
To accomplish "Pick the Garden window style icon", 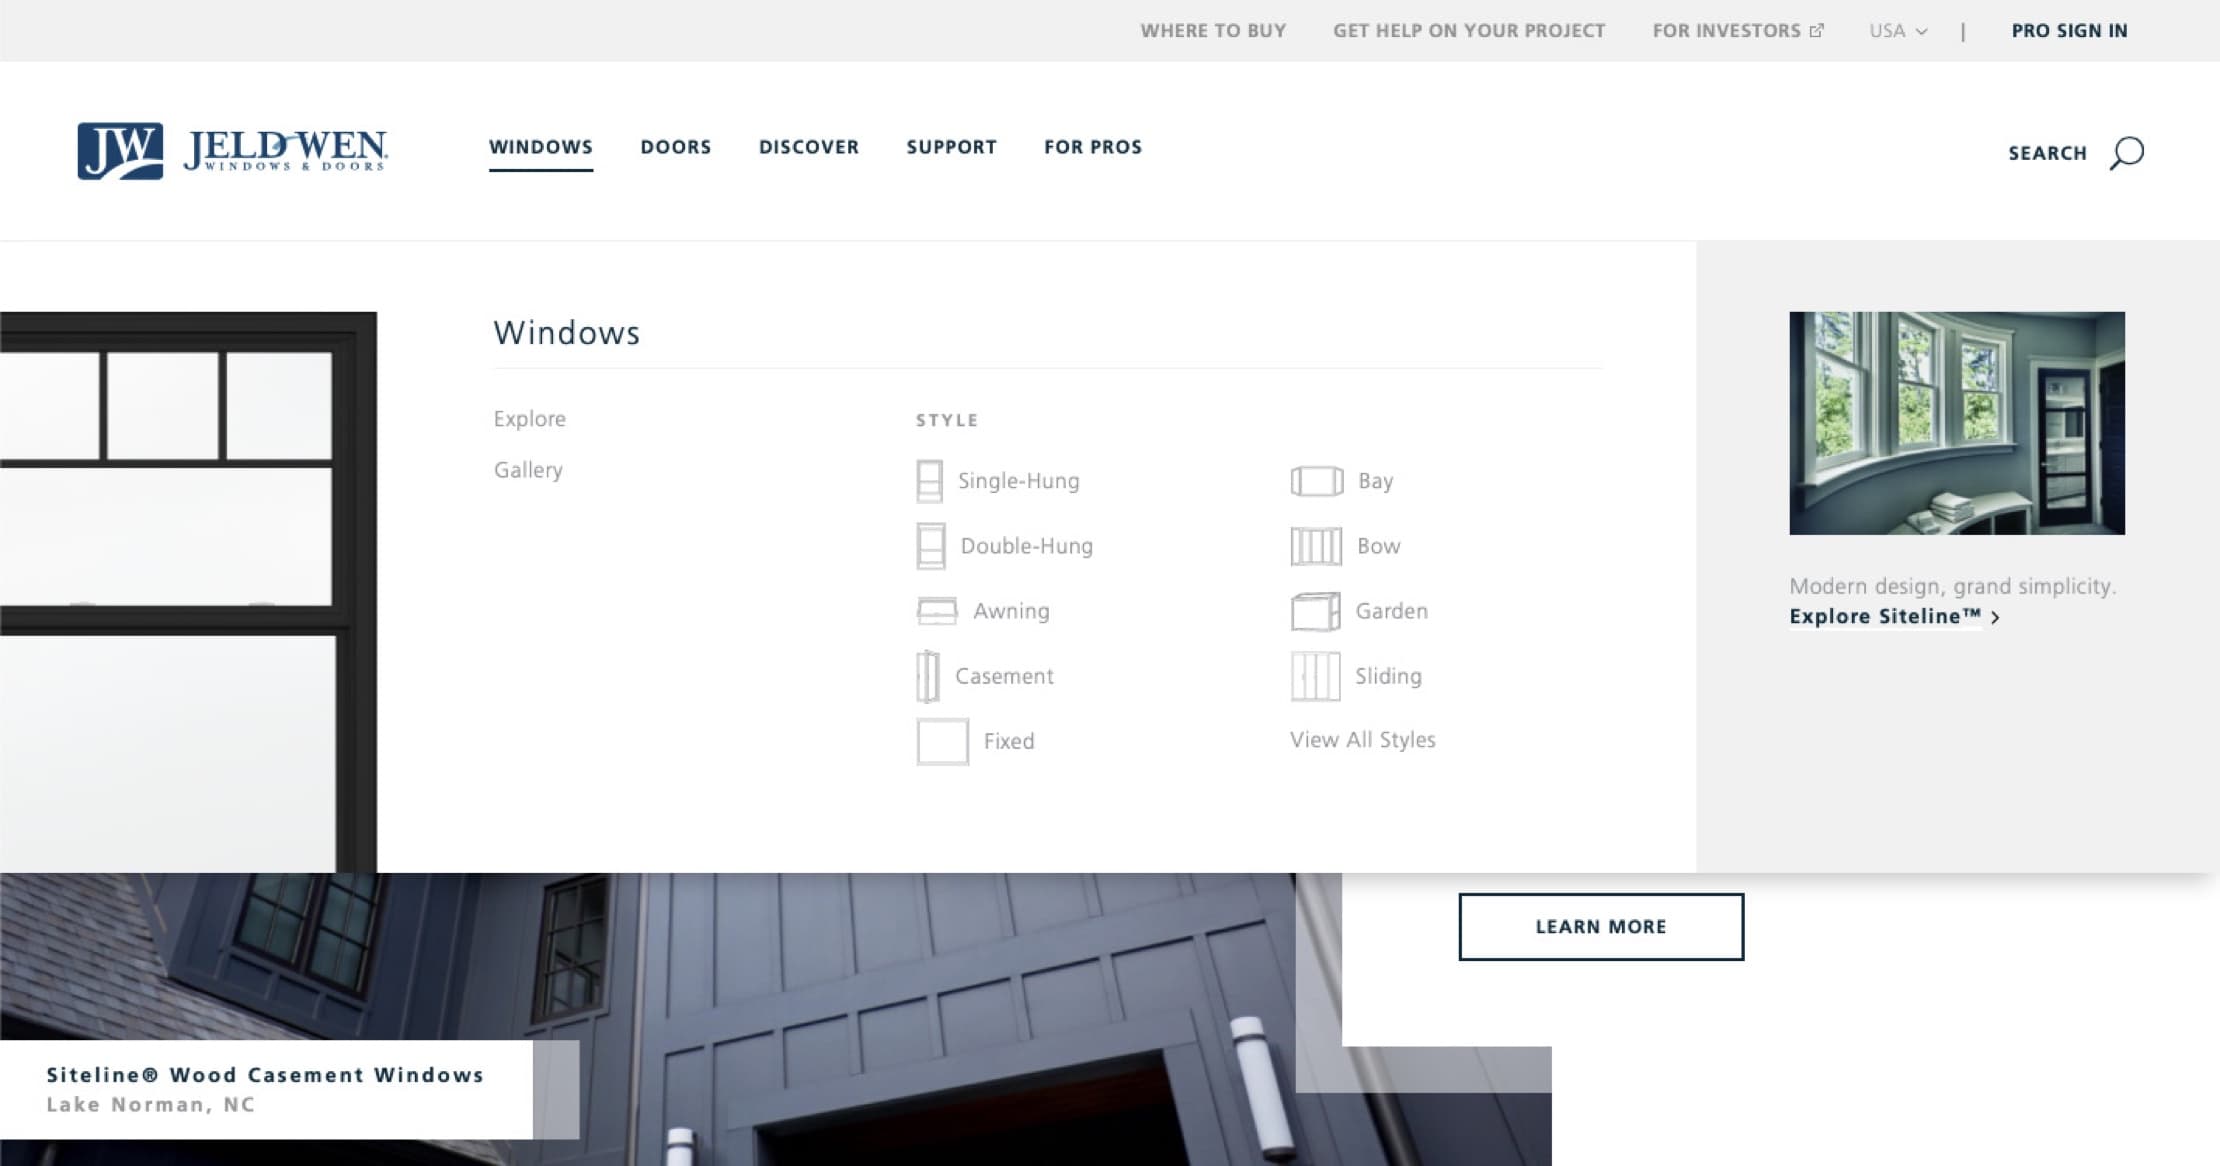I will pos(1315,610).
